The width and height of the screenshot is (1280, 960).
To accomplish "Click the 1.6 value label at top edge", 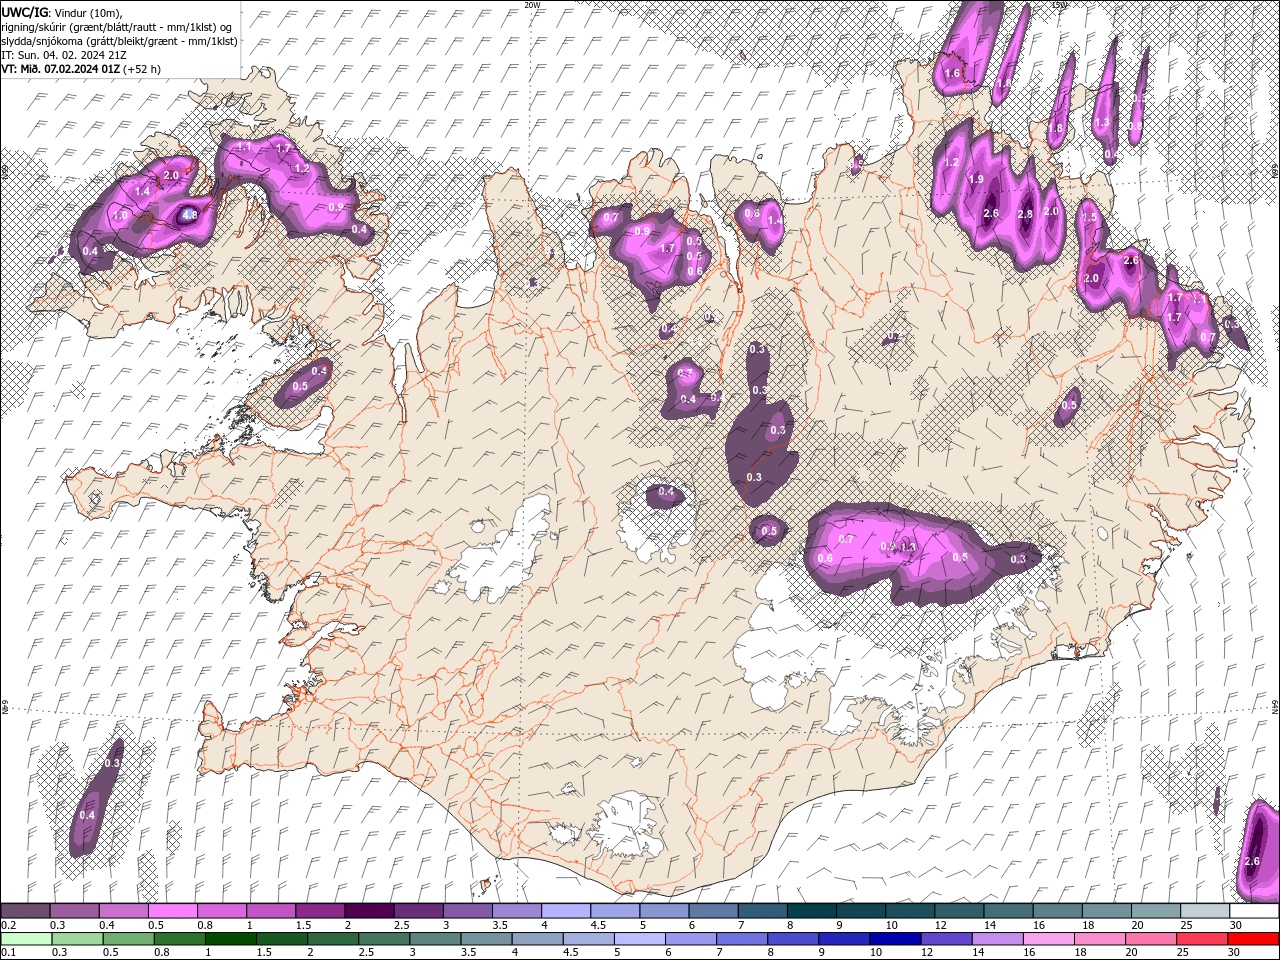I will coord(952,73).
